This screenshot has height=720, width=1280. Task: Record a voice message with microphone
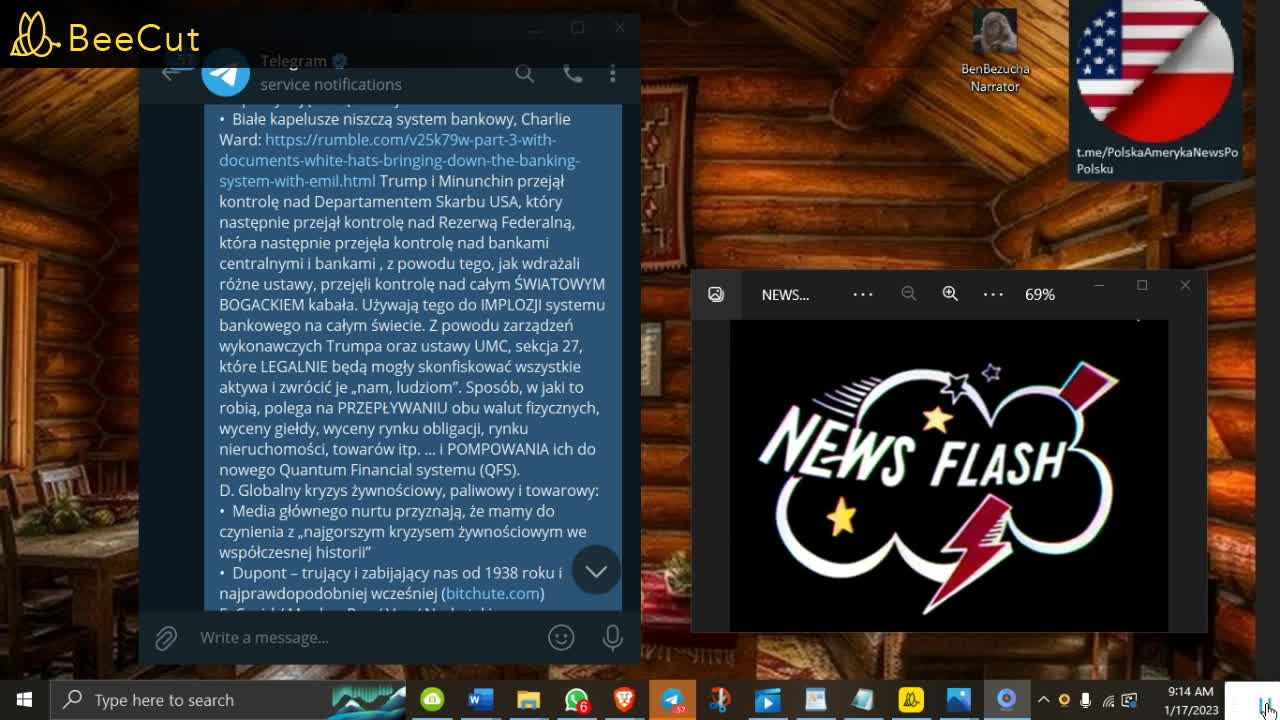pos(612,637)
